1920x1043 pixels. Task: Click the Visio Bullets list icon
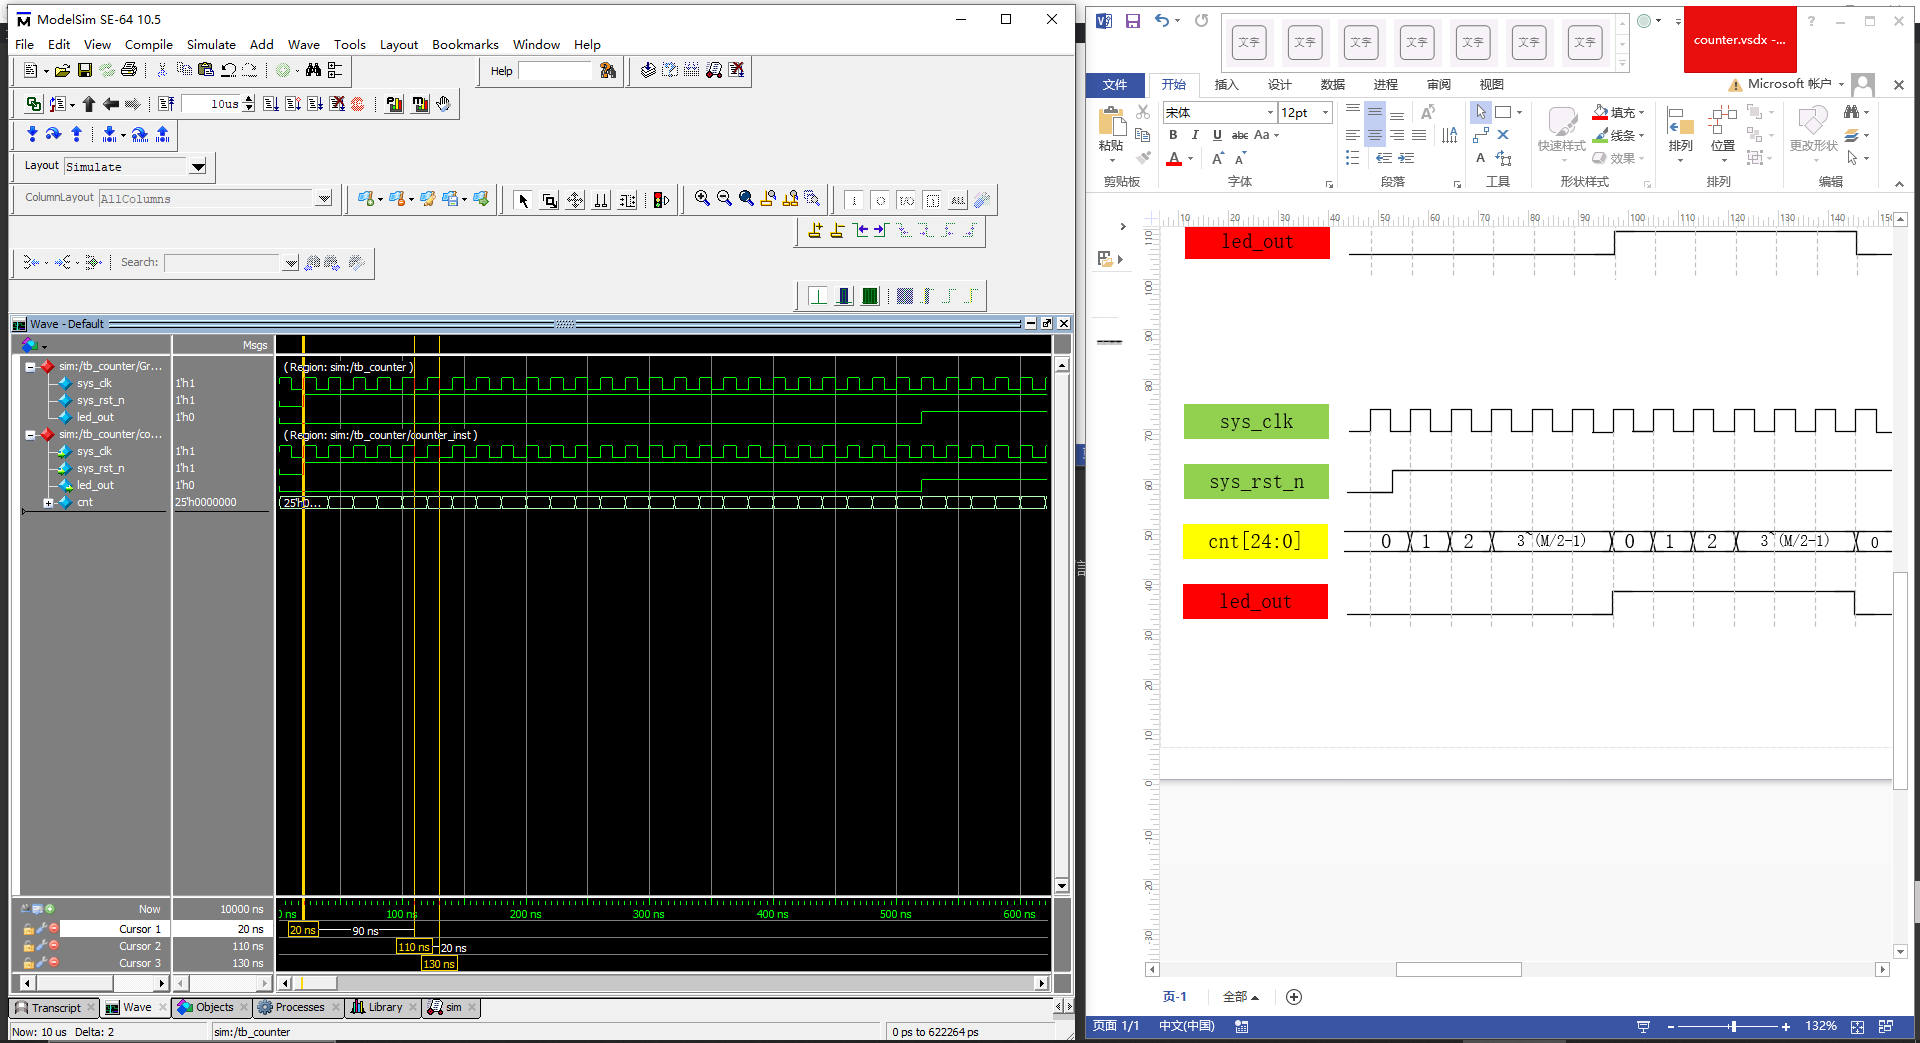click(1352, 158)
